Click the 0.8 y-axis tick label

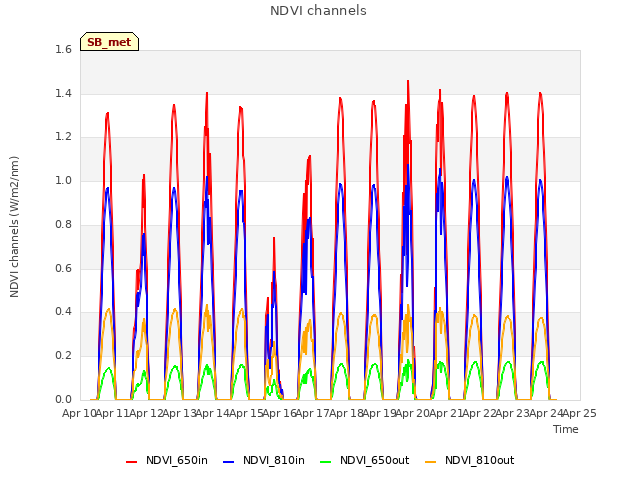[63, 224]
